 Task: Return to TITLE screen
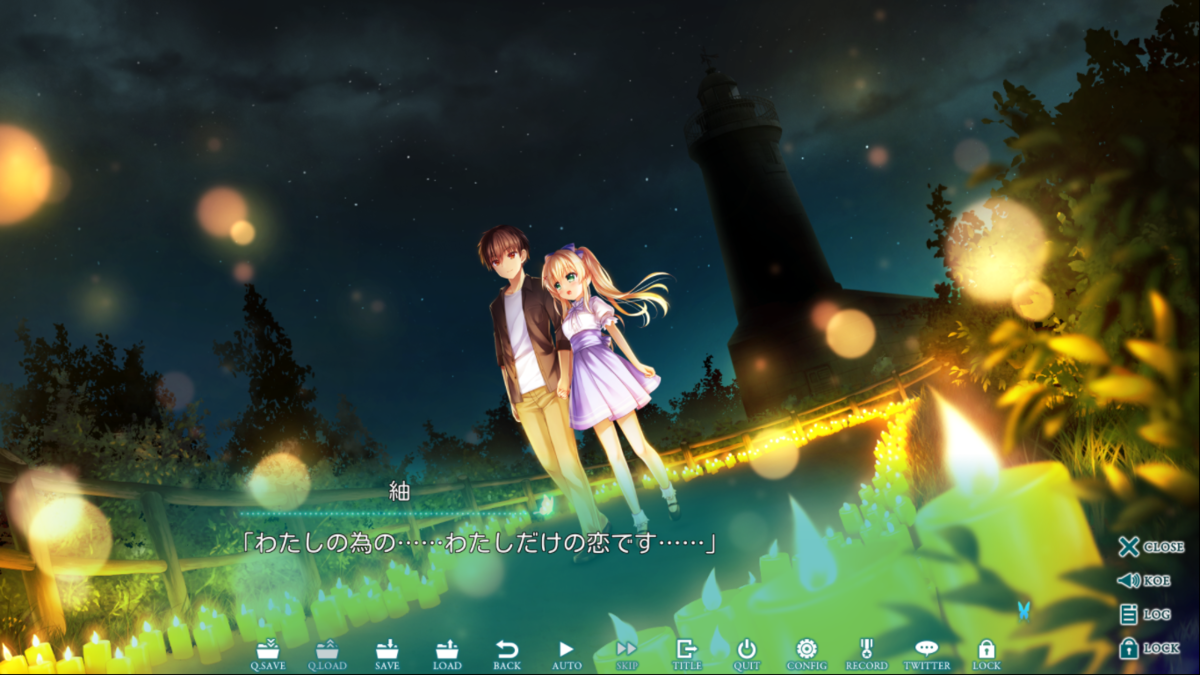coord(687,655)
